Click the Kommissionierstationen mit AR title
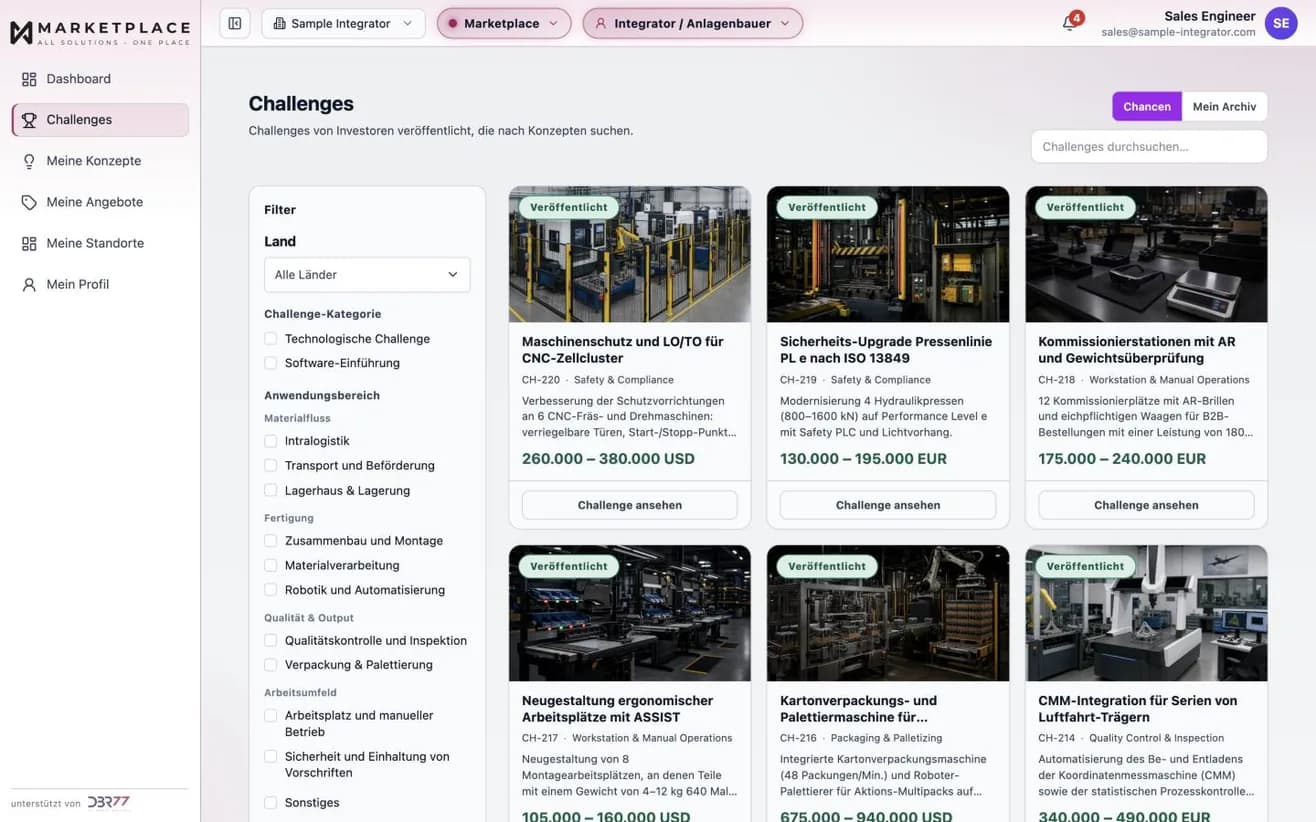1316x822 pixels. 1137,350
